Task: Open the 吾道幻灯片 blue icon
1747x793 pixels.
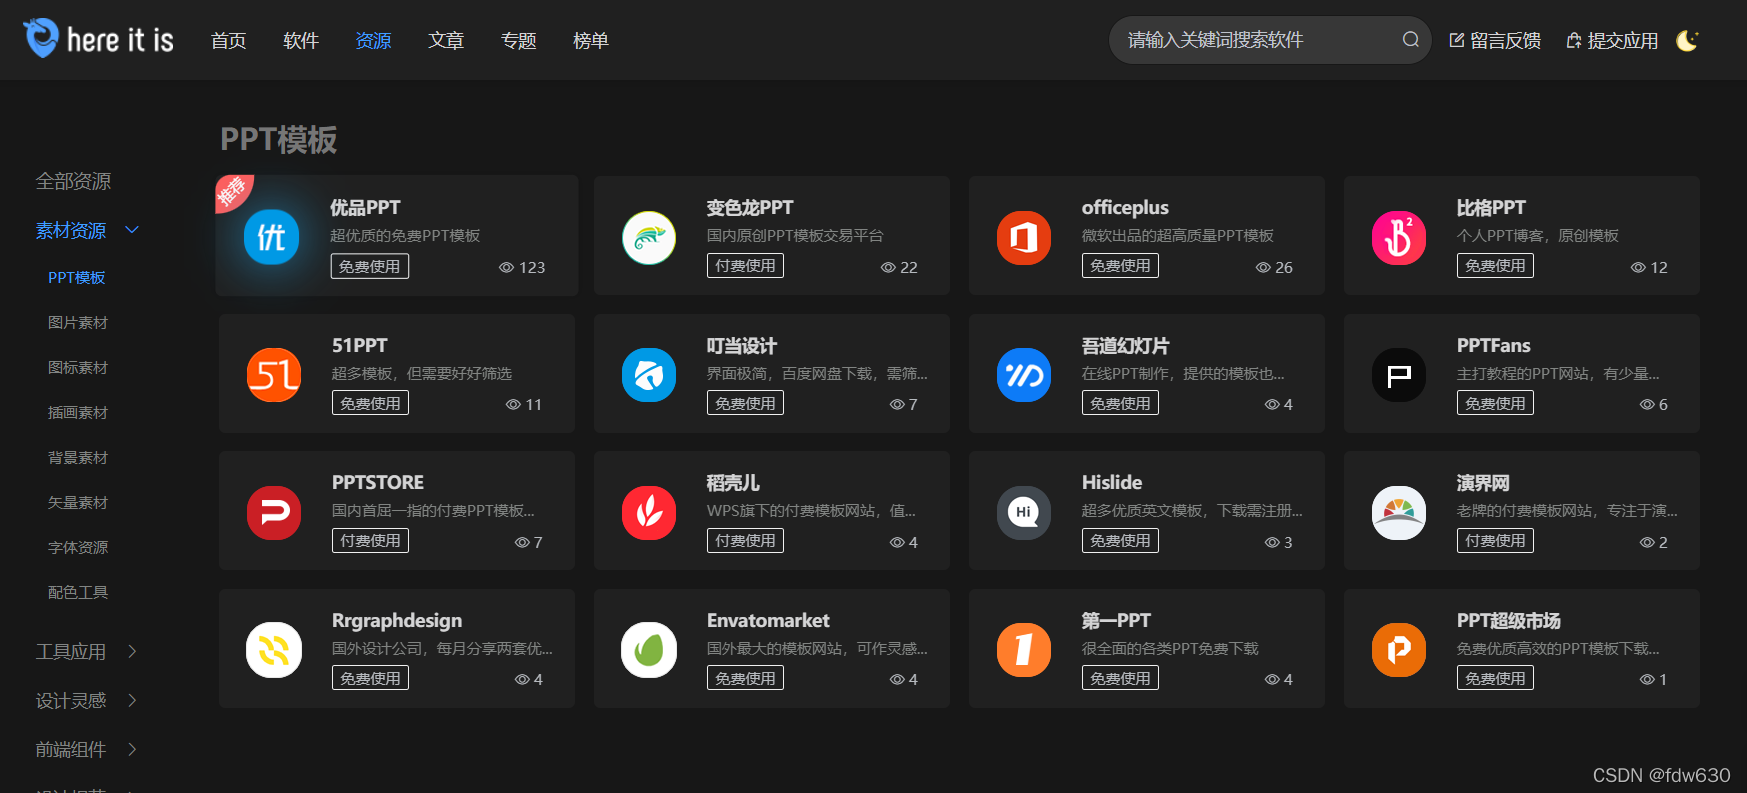Action: 1024,375
